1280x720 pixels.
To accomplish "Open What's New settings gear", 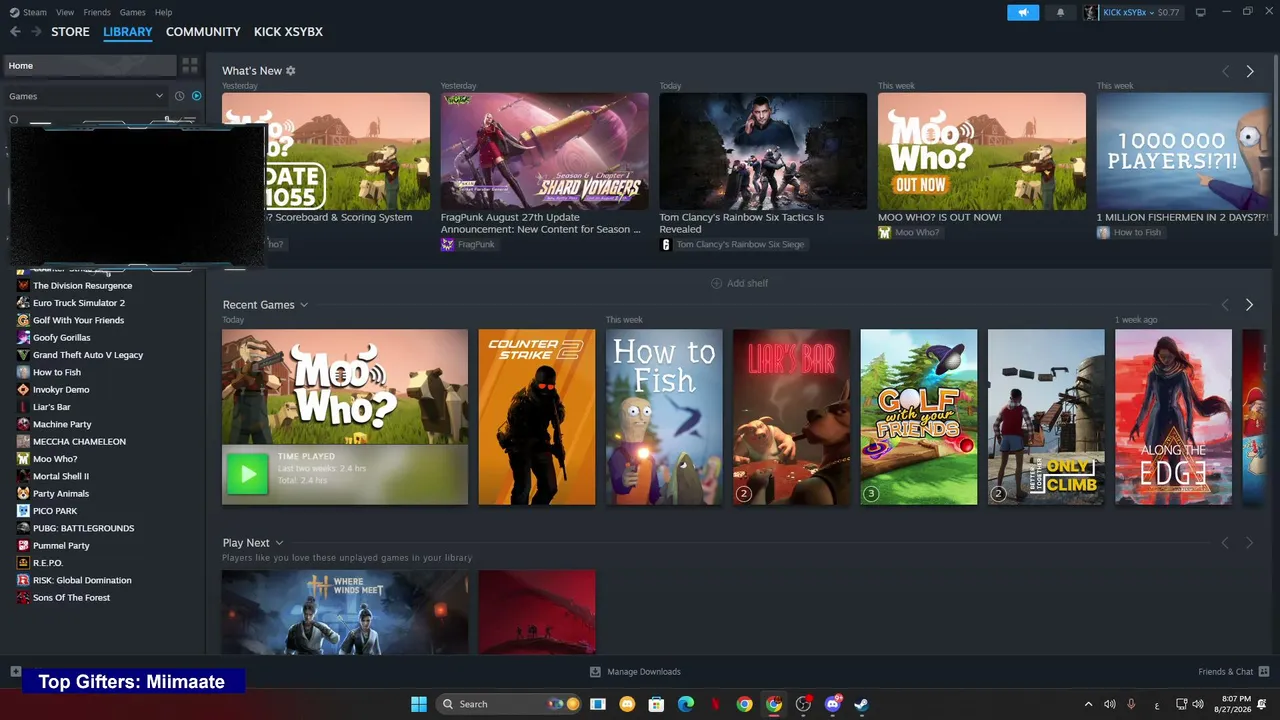I will [291, 71].
